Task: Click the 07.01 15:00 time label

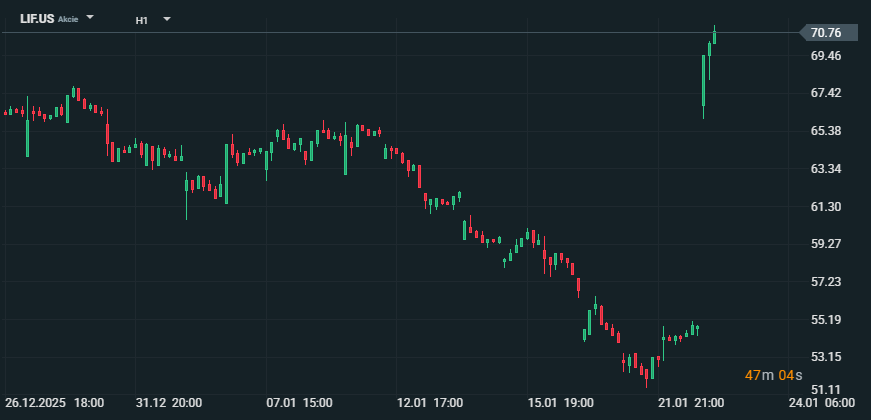Action: (299, 402)
